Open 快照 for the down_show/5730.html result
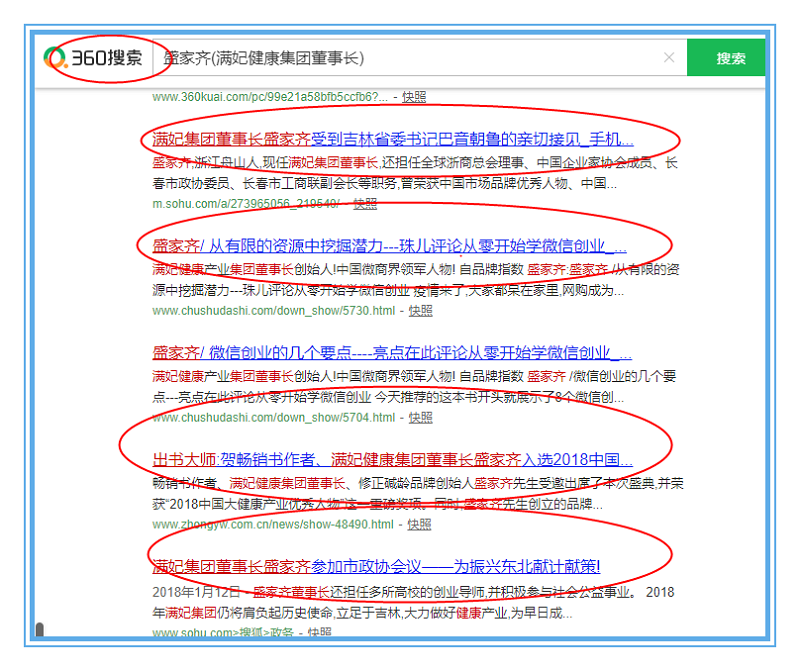 click(420, 310)
